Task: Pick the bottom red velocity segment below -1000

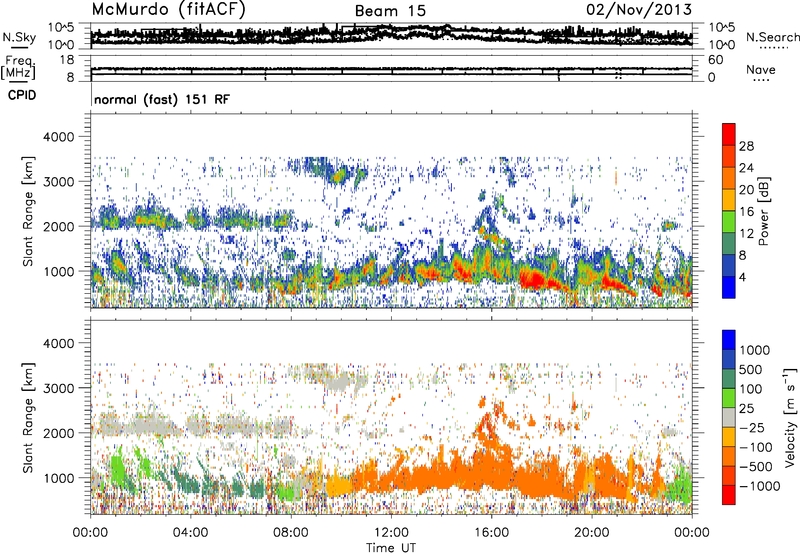Action: pos(729,495)
